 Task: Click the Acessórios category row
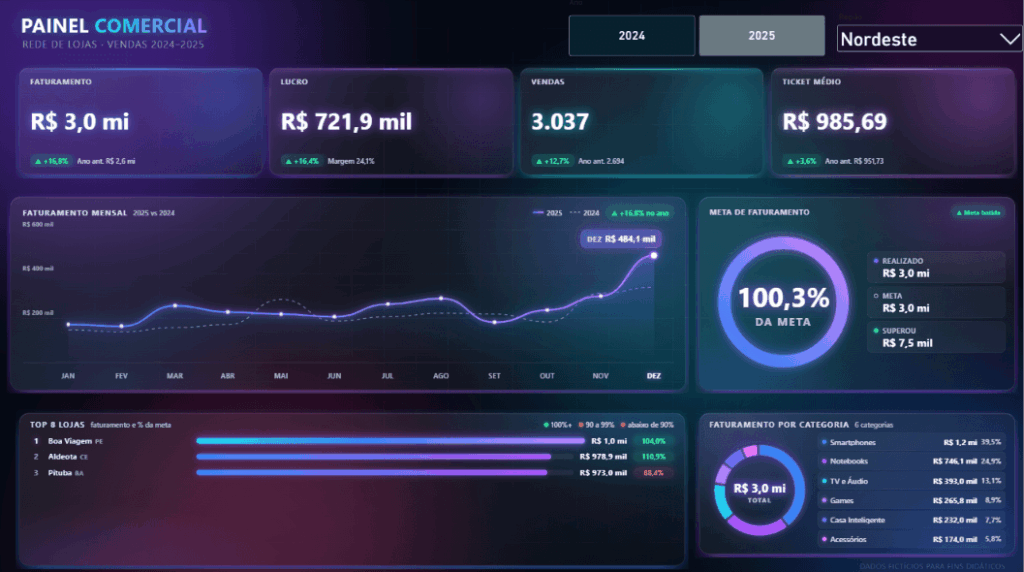(911, 539)
